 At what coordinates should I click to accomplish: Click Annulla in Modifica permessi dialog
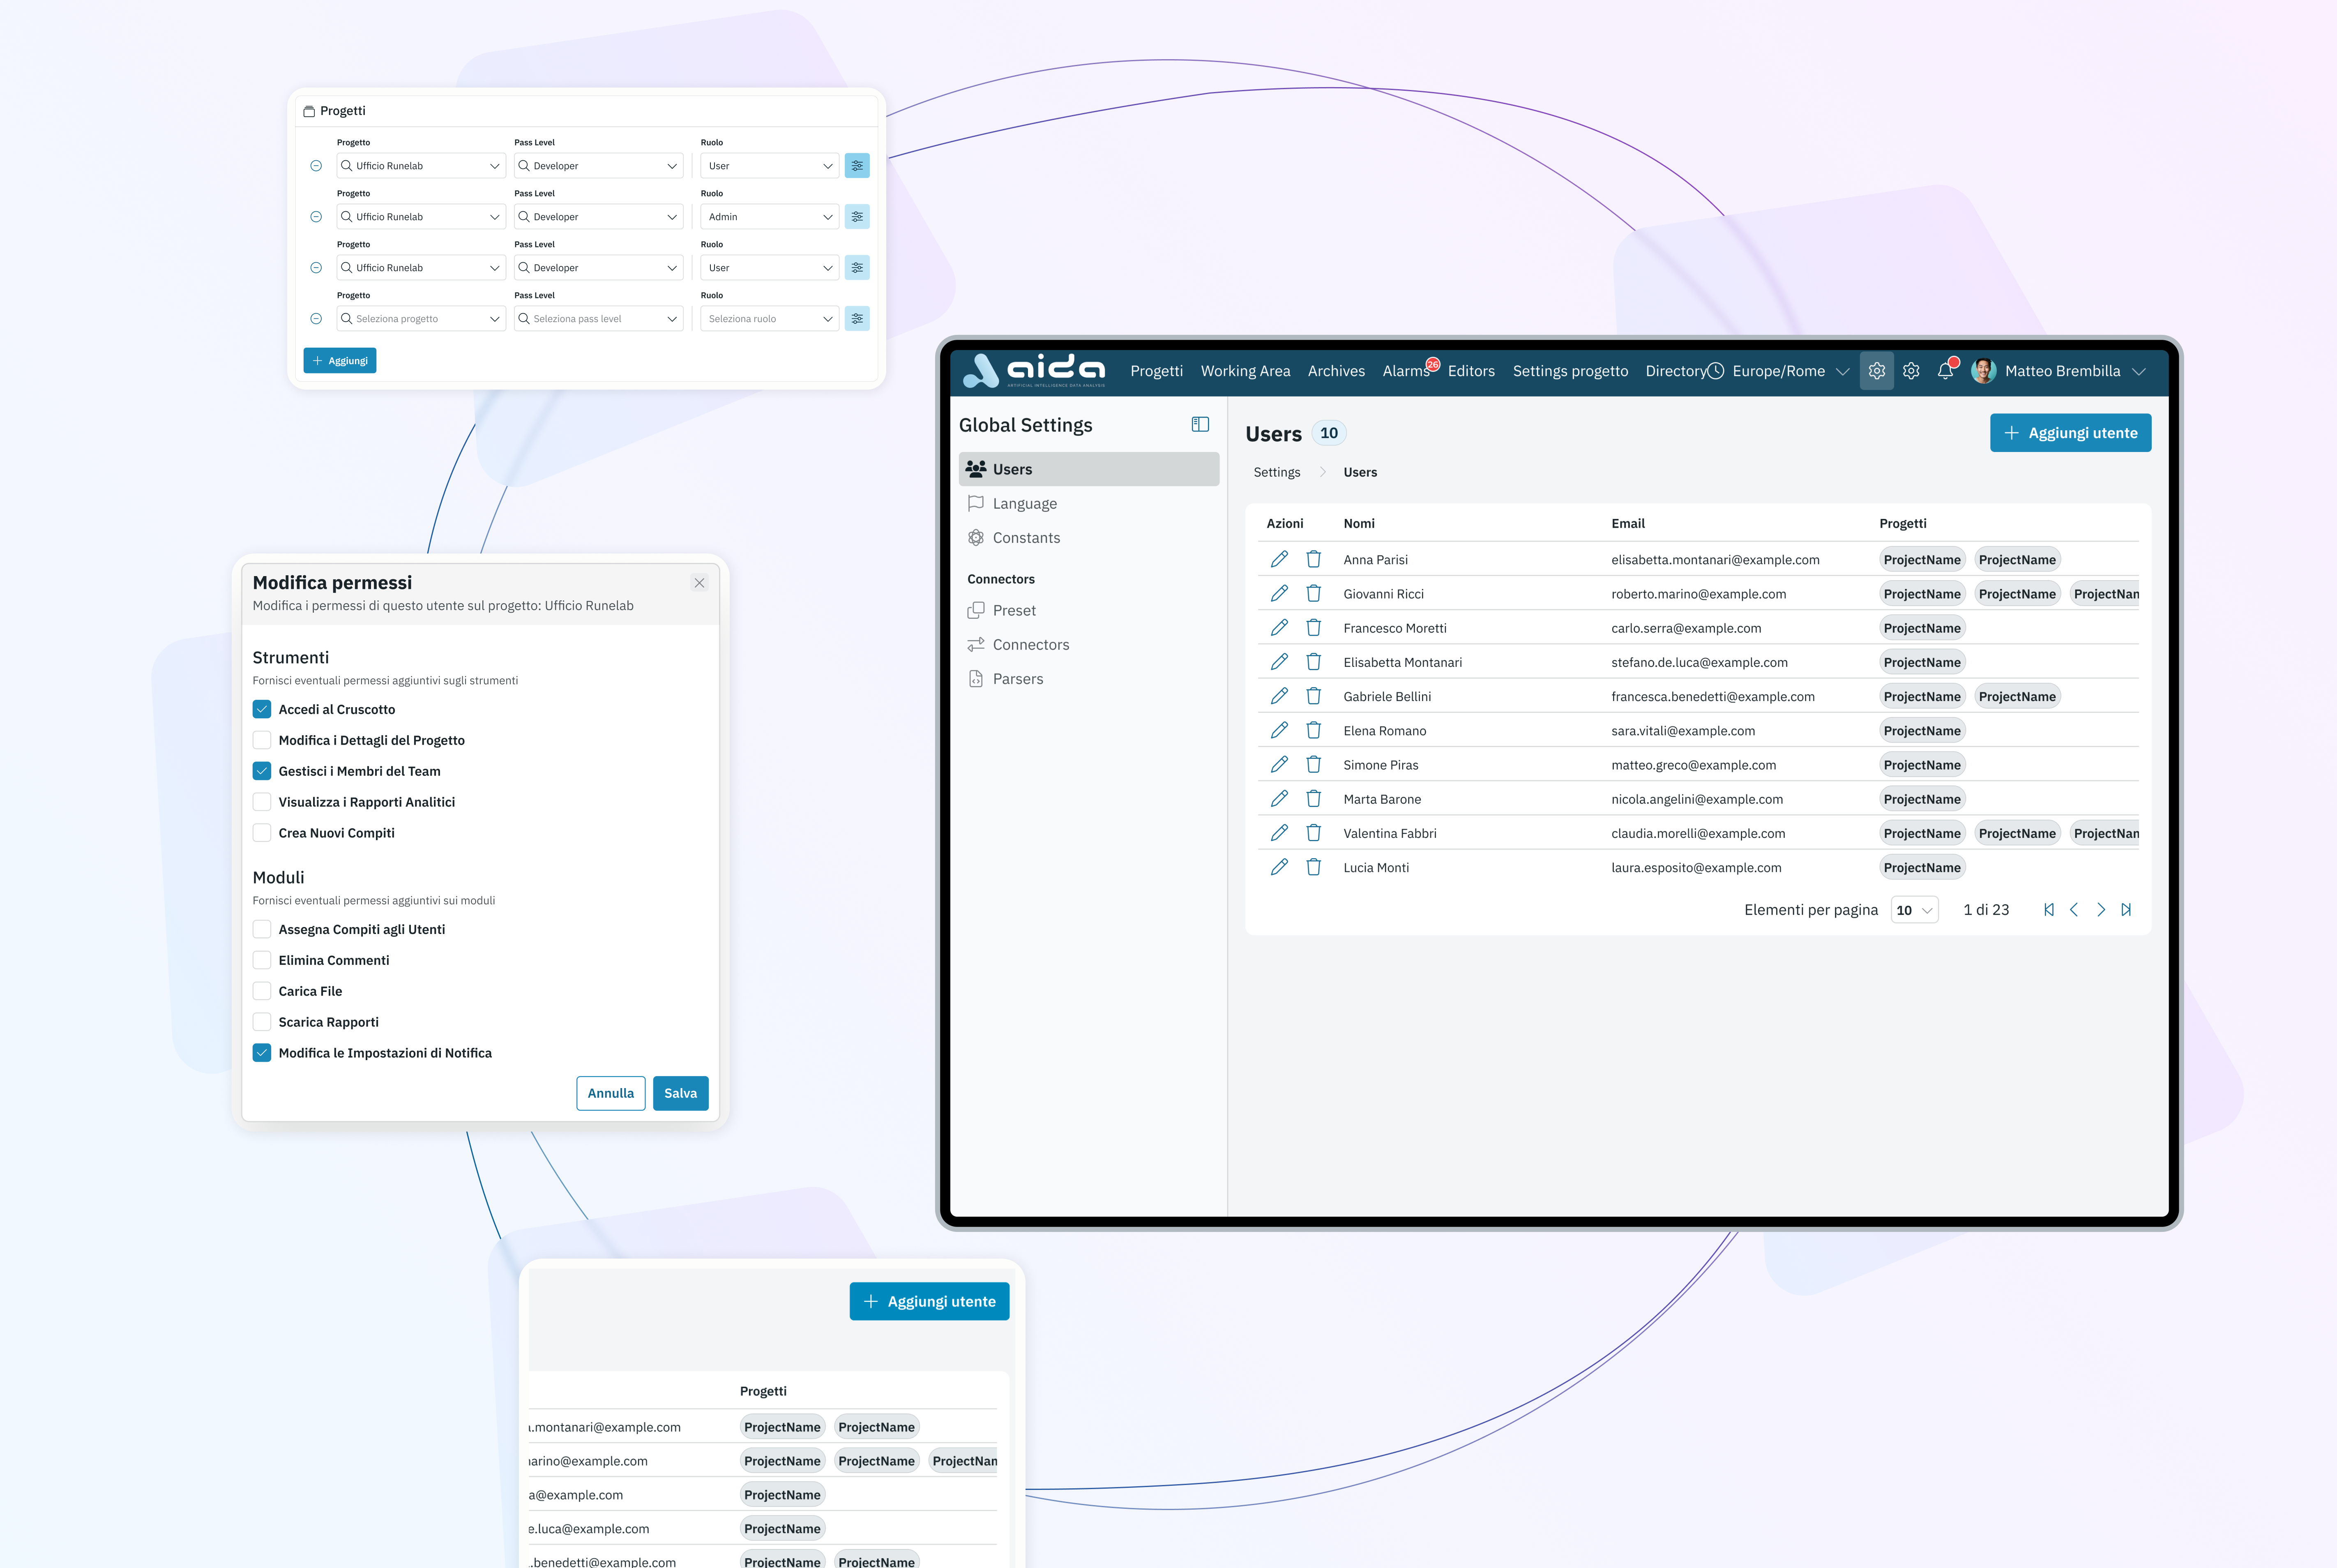tap(611, 1093)
